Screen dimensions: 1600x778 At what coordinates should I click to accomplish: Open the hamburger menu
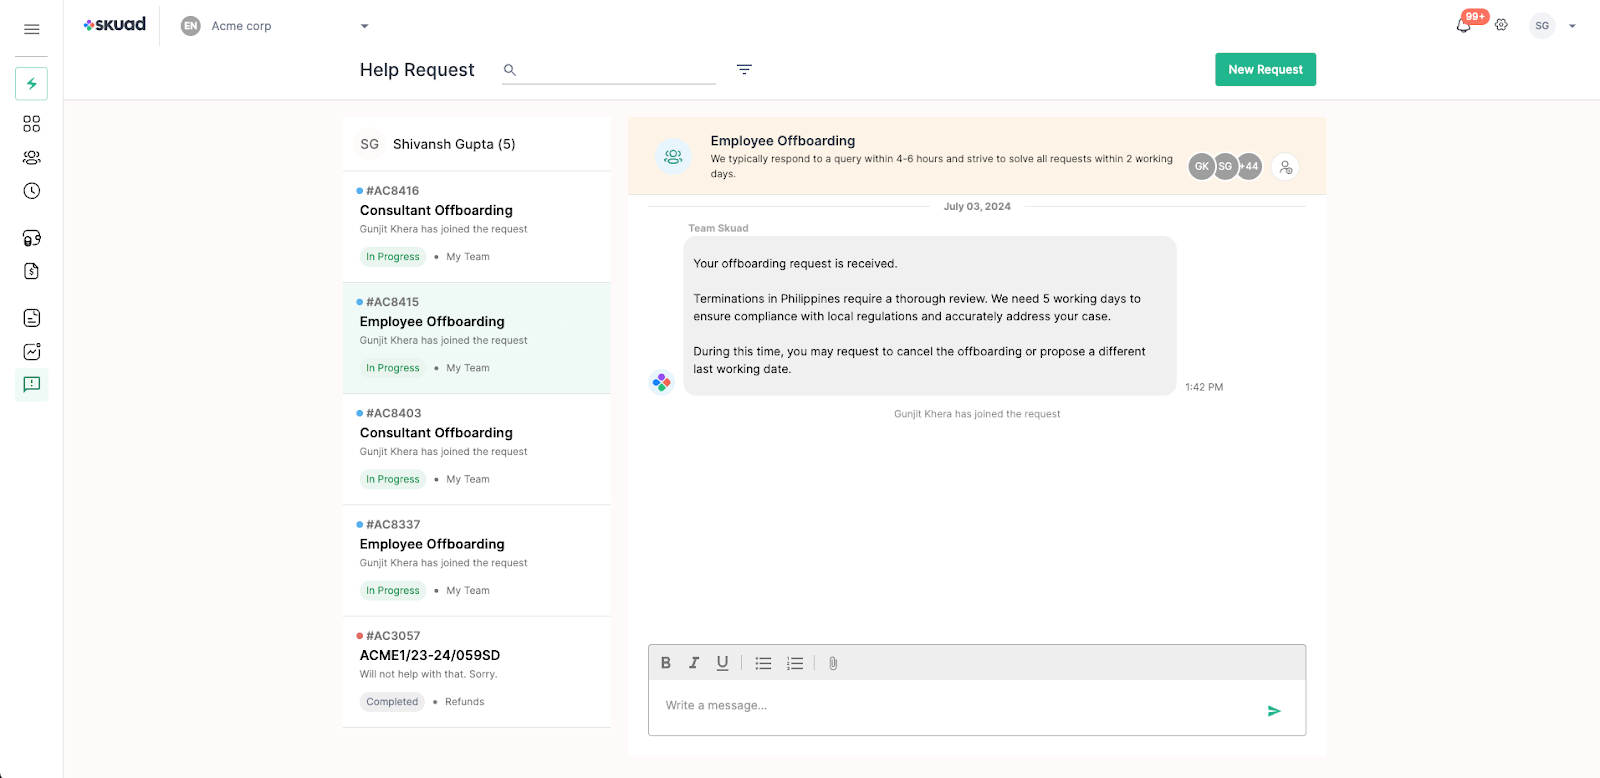[31, 29]
